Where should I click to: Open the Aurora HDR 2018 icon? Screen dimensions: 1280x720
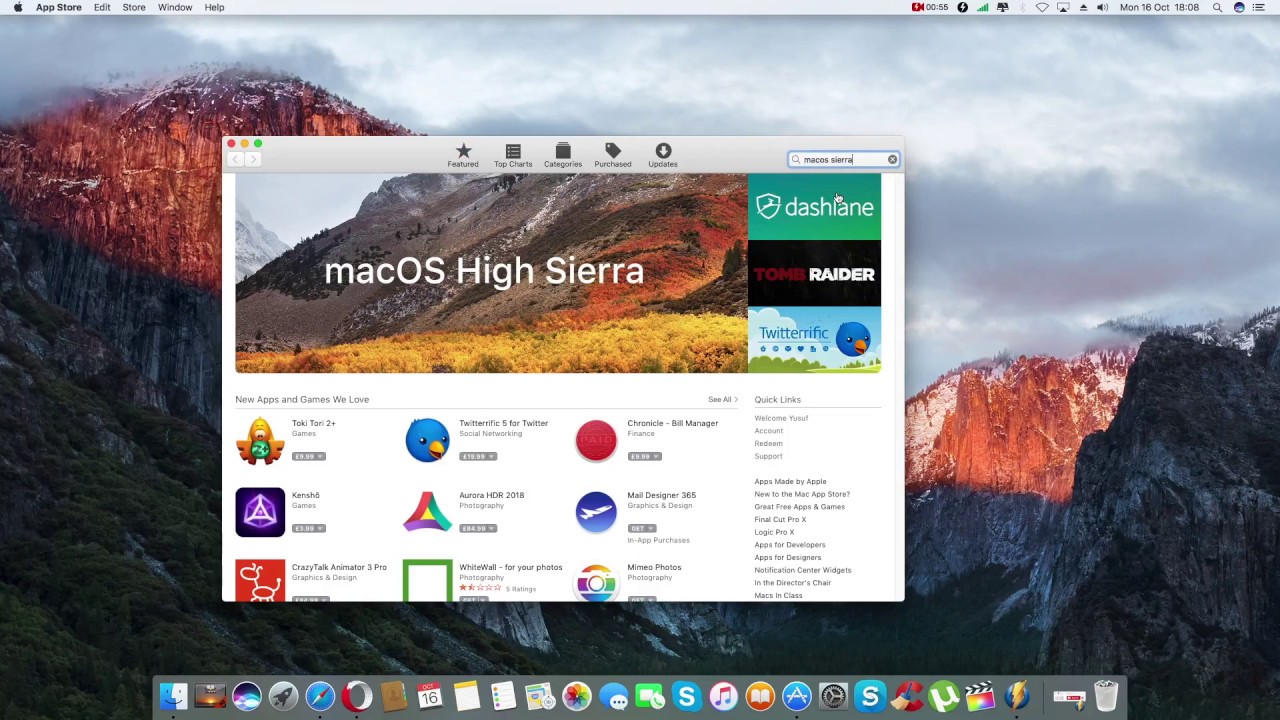click(428, 512)
